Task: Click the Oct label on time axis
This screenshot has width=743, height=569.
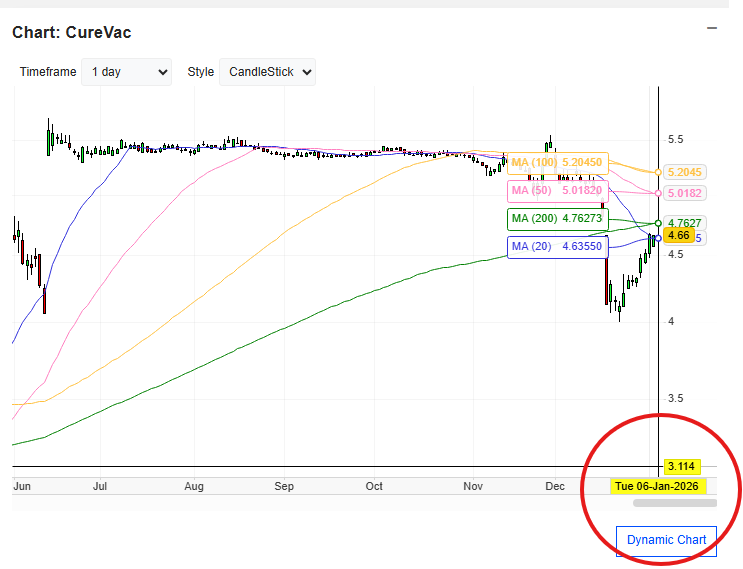Action: tap(374, 487)
